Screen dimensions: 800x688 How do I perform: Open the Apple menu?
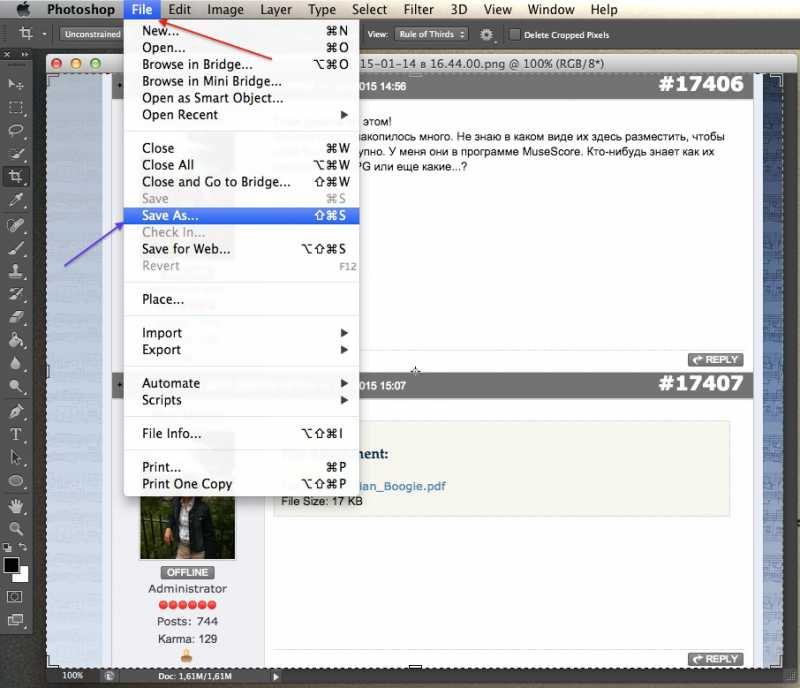(23, 9)
